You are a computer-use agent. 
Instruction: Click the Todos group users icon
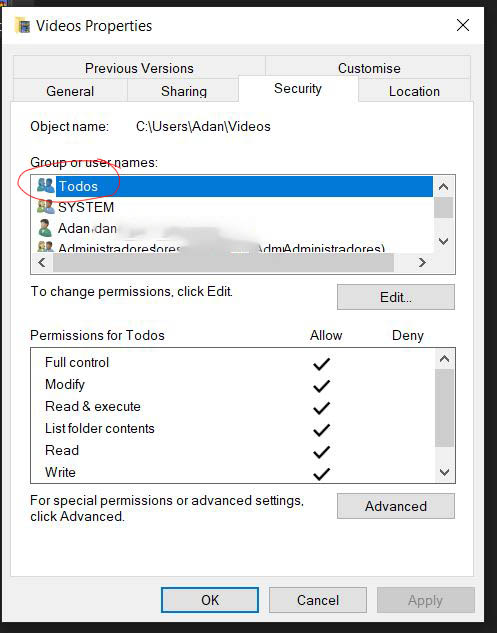tap(45, 186)
